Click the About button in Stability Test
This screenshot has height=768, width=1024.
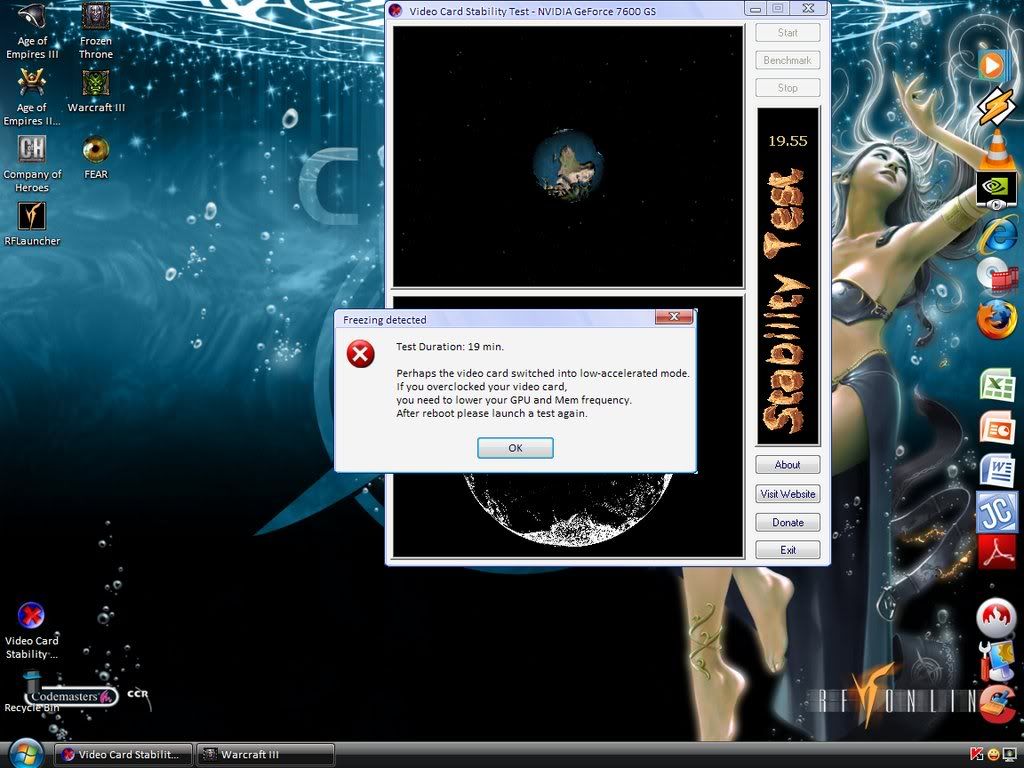[788, 465]
